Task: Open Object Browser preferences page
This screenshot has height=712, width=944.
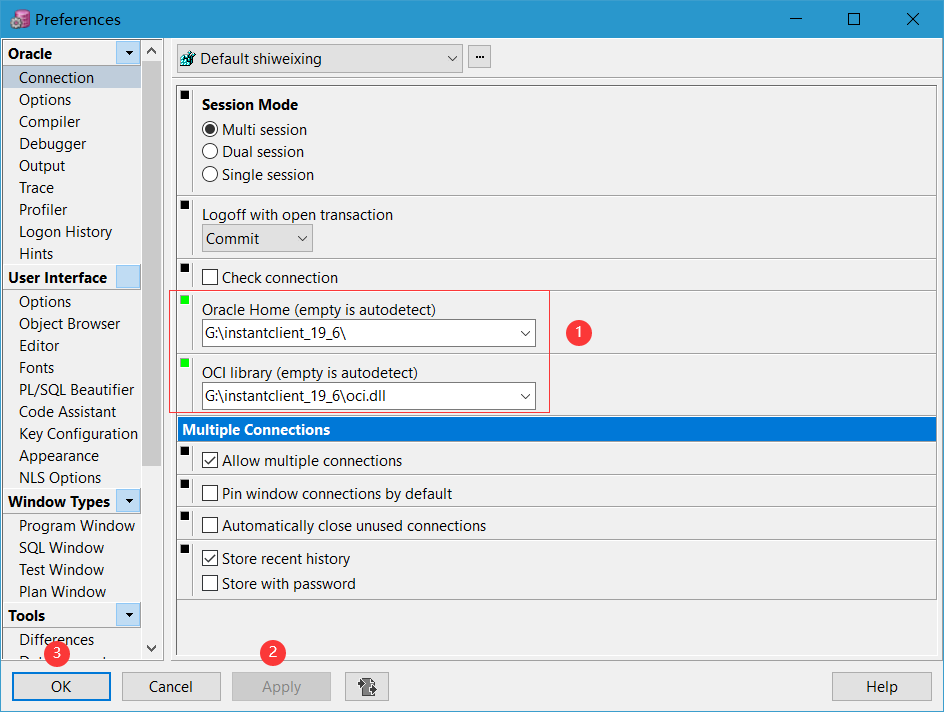Action: point(69,324)
